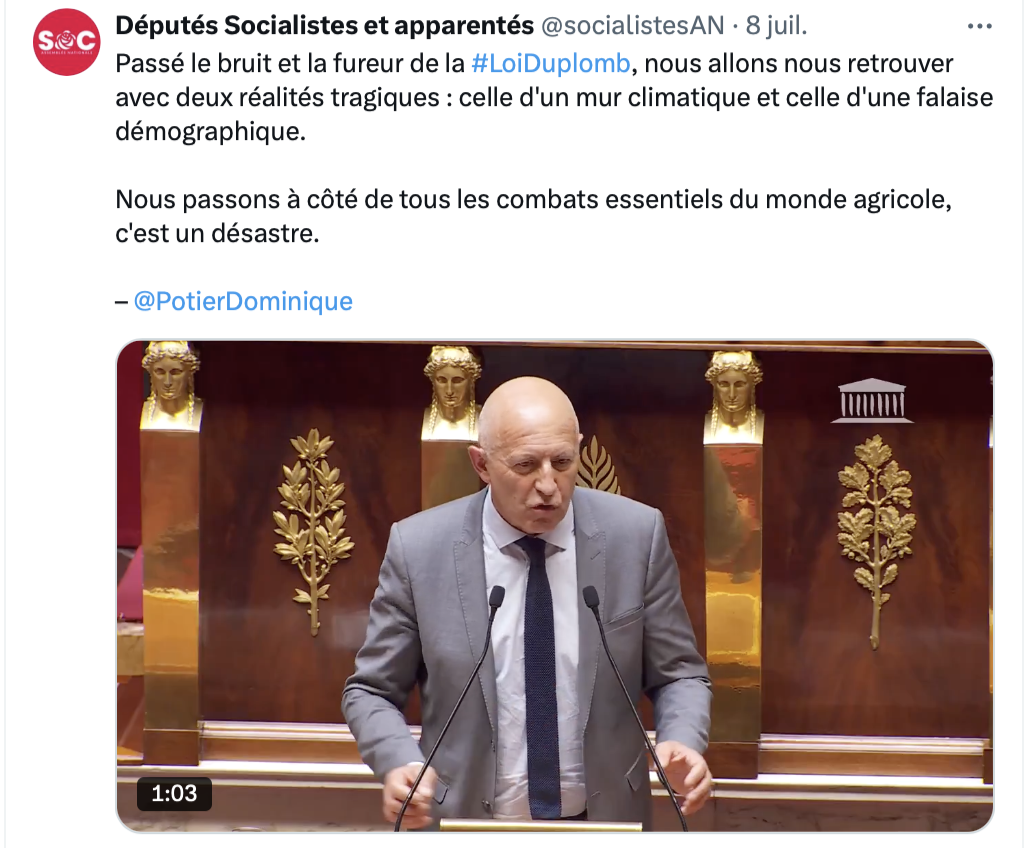Open the Députés Socialistes et apparentés profile name

coord(325,25)
